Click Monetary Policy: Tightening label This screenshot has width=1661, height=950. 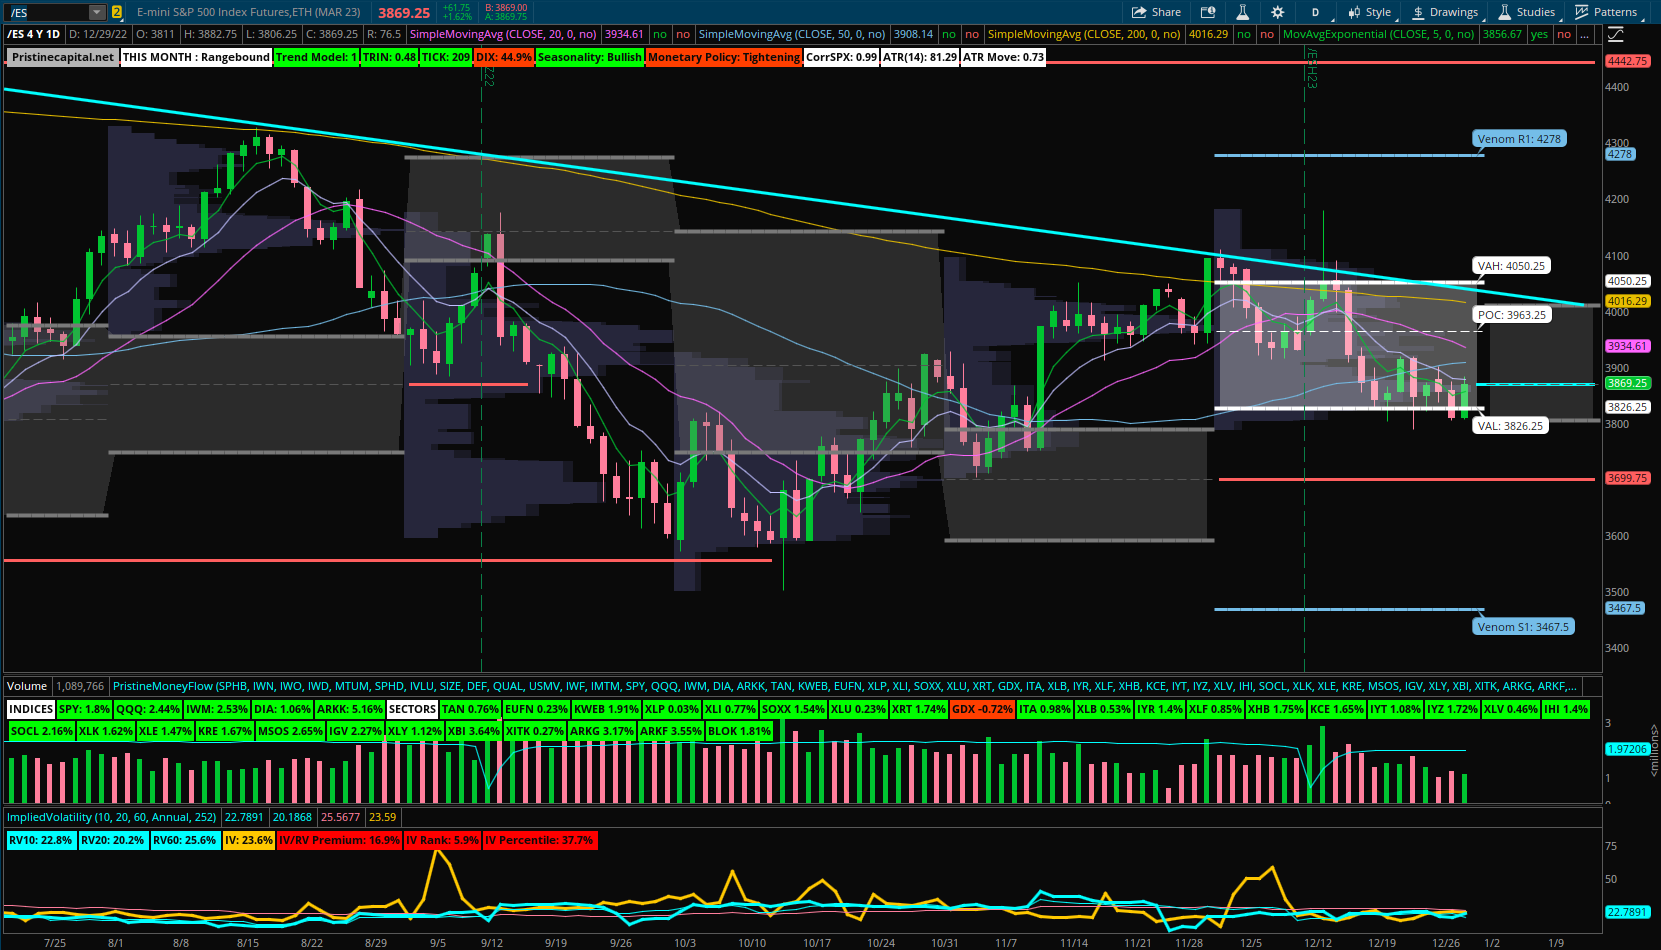coord(724,57)
